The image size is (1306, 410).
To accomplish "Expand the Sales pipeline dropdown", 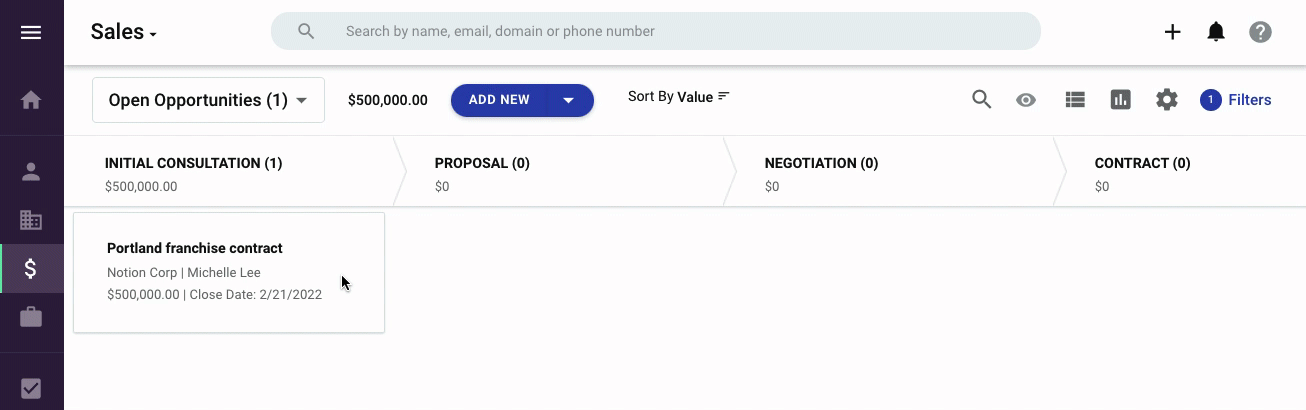I will [124, 32].
